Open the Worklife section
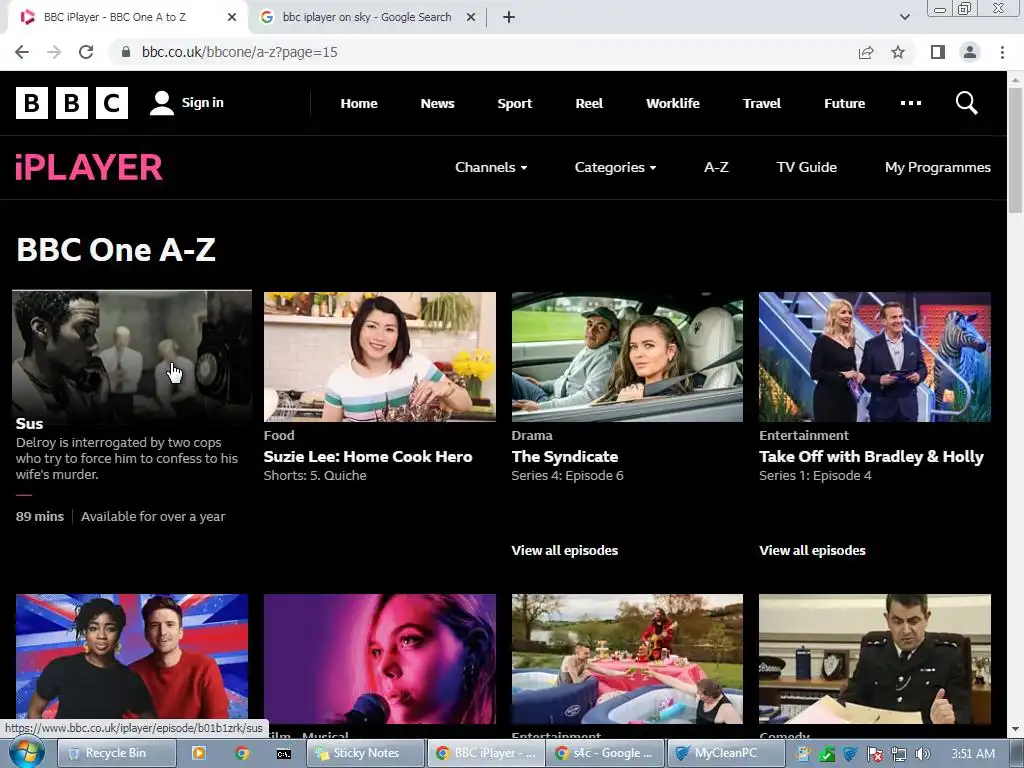The image size is (1024, 768). click(673, 103)
